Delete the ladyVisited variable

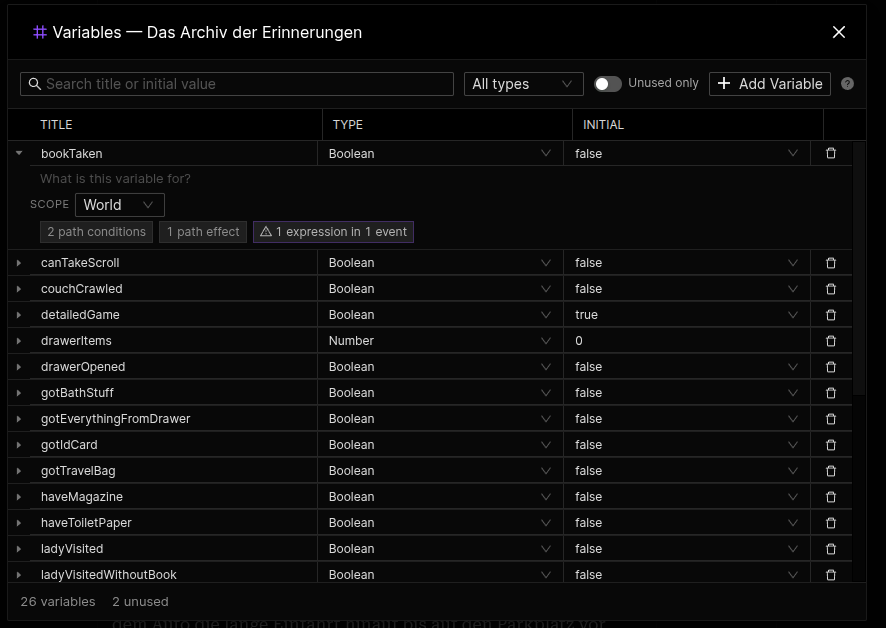coord(831,549)
